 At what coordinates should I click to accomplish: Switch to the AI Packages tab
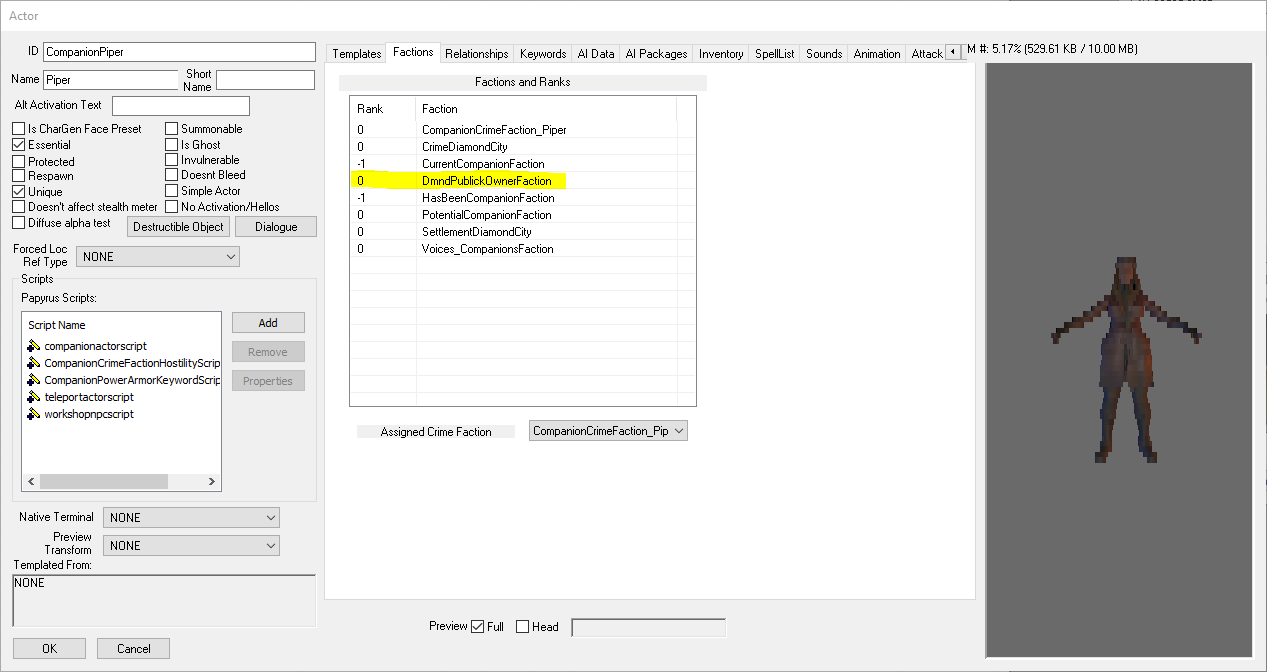pyautogui.click(x=656, y=54)
